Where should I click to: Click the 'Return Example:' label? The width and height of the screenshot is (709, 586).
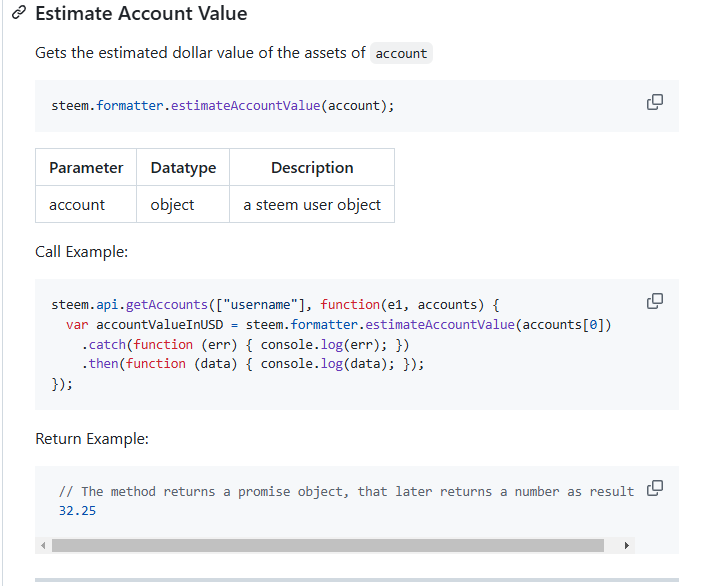pos(92,439)
